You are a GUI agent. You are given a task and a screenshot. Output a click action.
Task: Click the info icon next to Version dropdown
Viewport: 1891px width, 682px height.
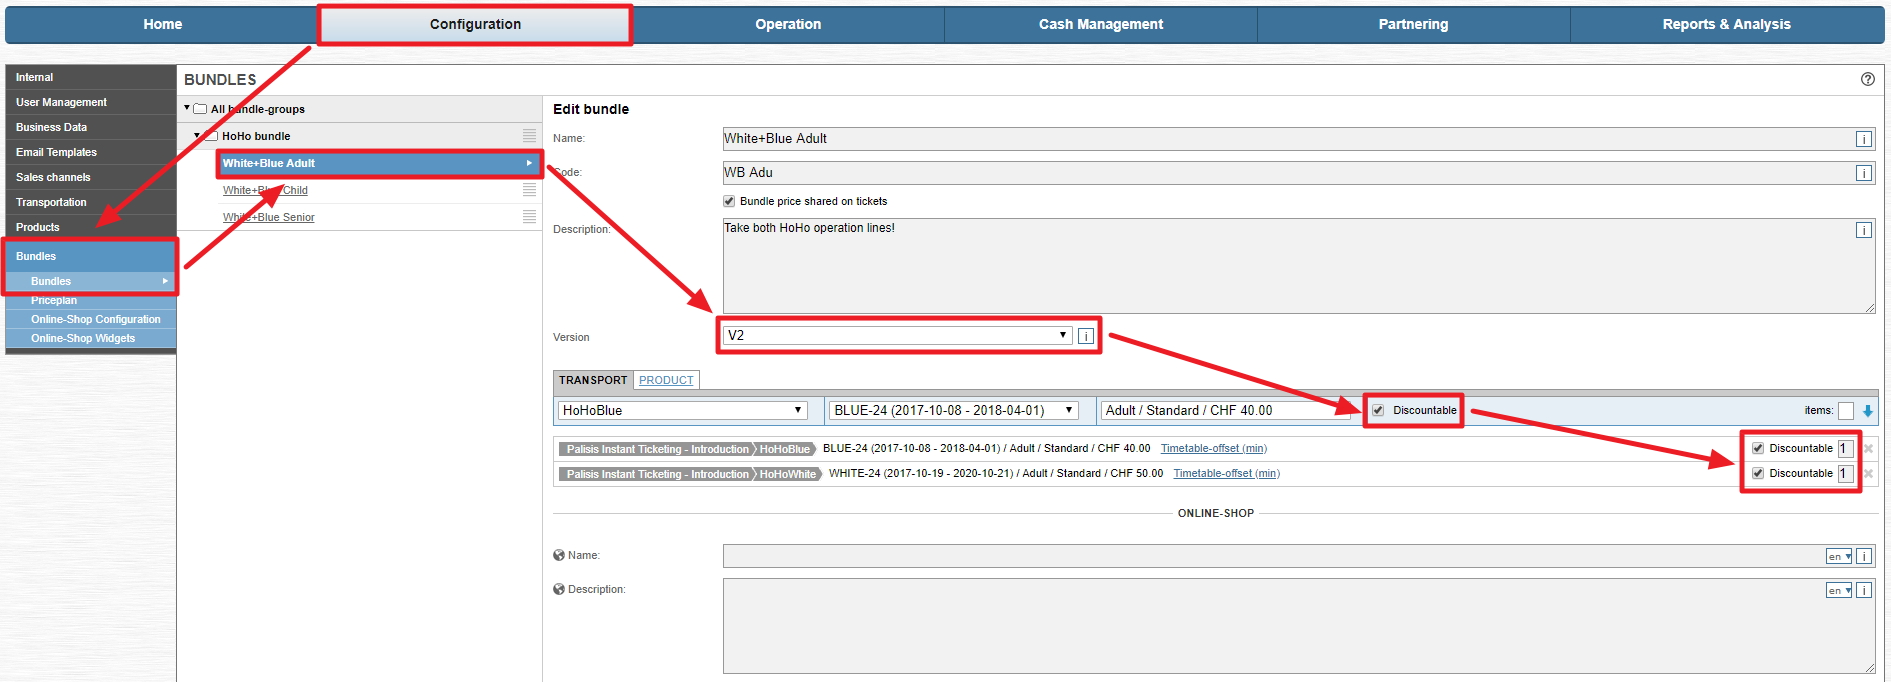1086,336
